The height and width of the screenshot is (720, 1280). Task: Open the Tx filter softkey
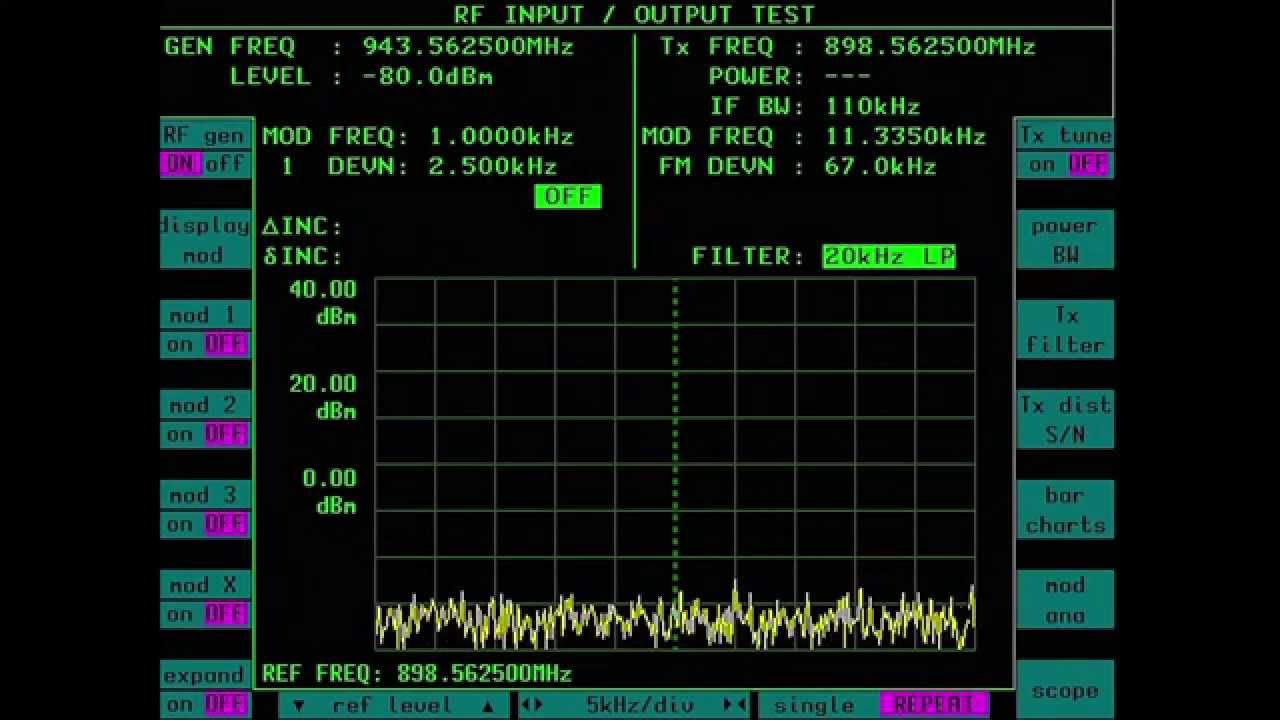(x=1065, y=330)
